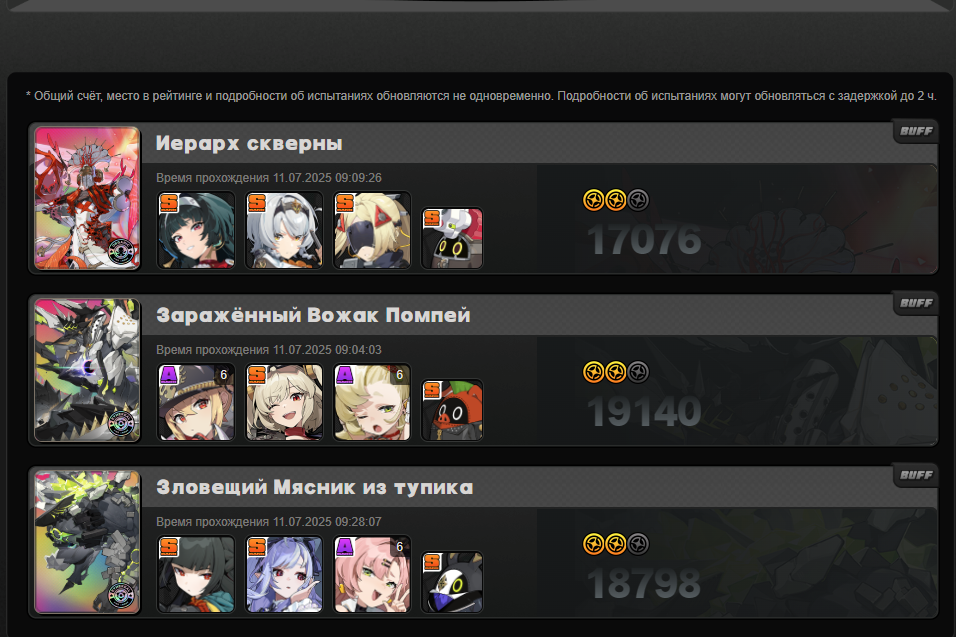Click winking blonde A-rank agent portrait
The height and width of the screenshot is (637, 956).
(372, 402)
